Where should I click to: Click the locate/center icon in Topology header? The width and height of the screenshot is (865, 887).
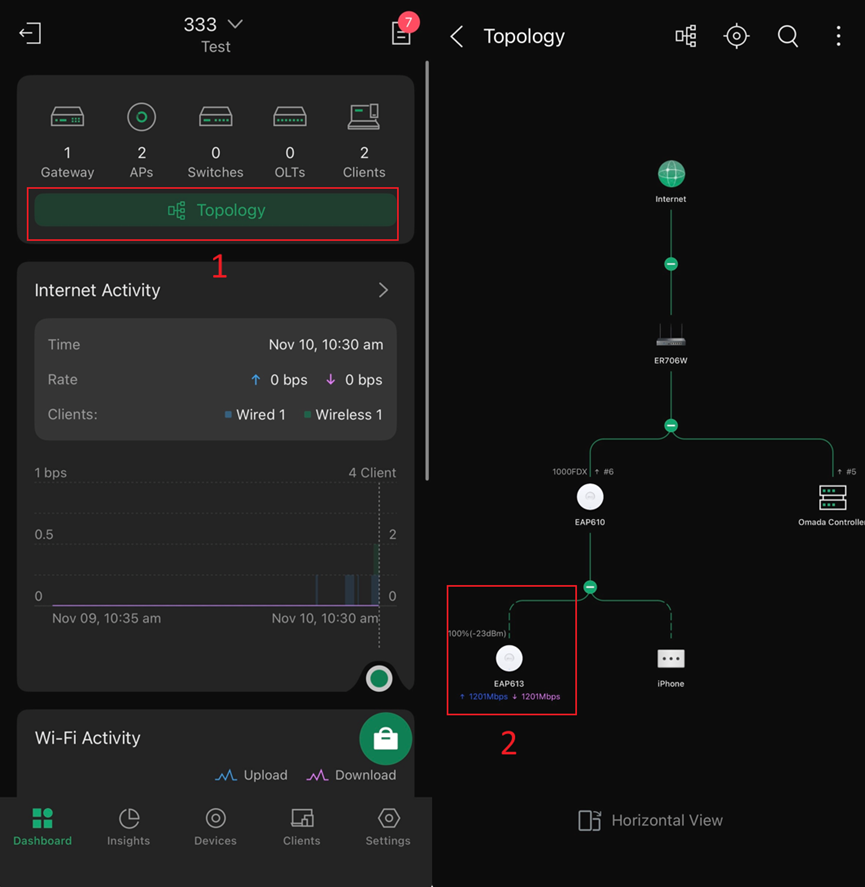[x=736, y=36]
